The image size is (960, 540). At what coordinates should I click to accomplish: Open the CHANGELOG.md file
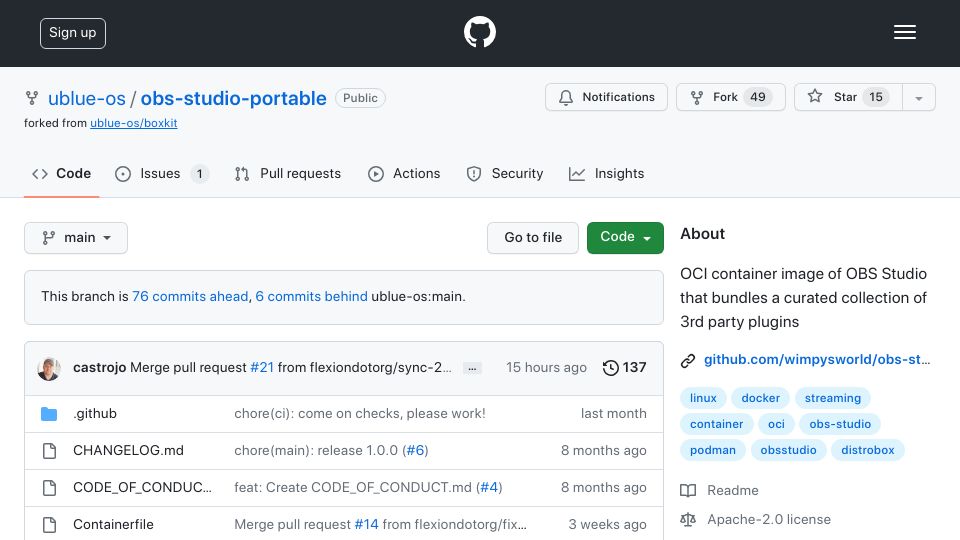pos(128,451)
